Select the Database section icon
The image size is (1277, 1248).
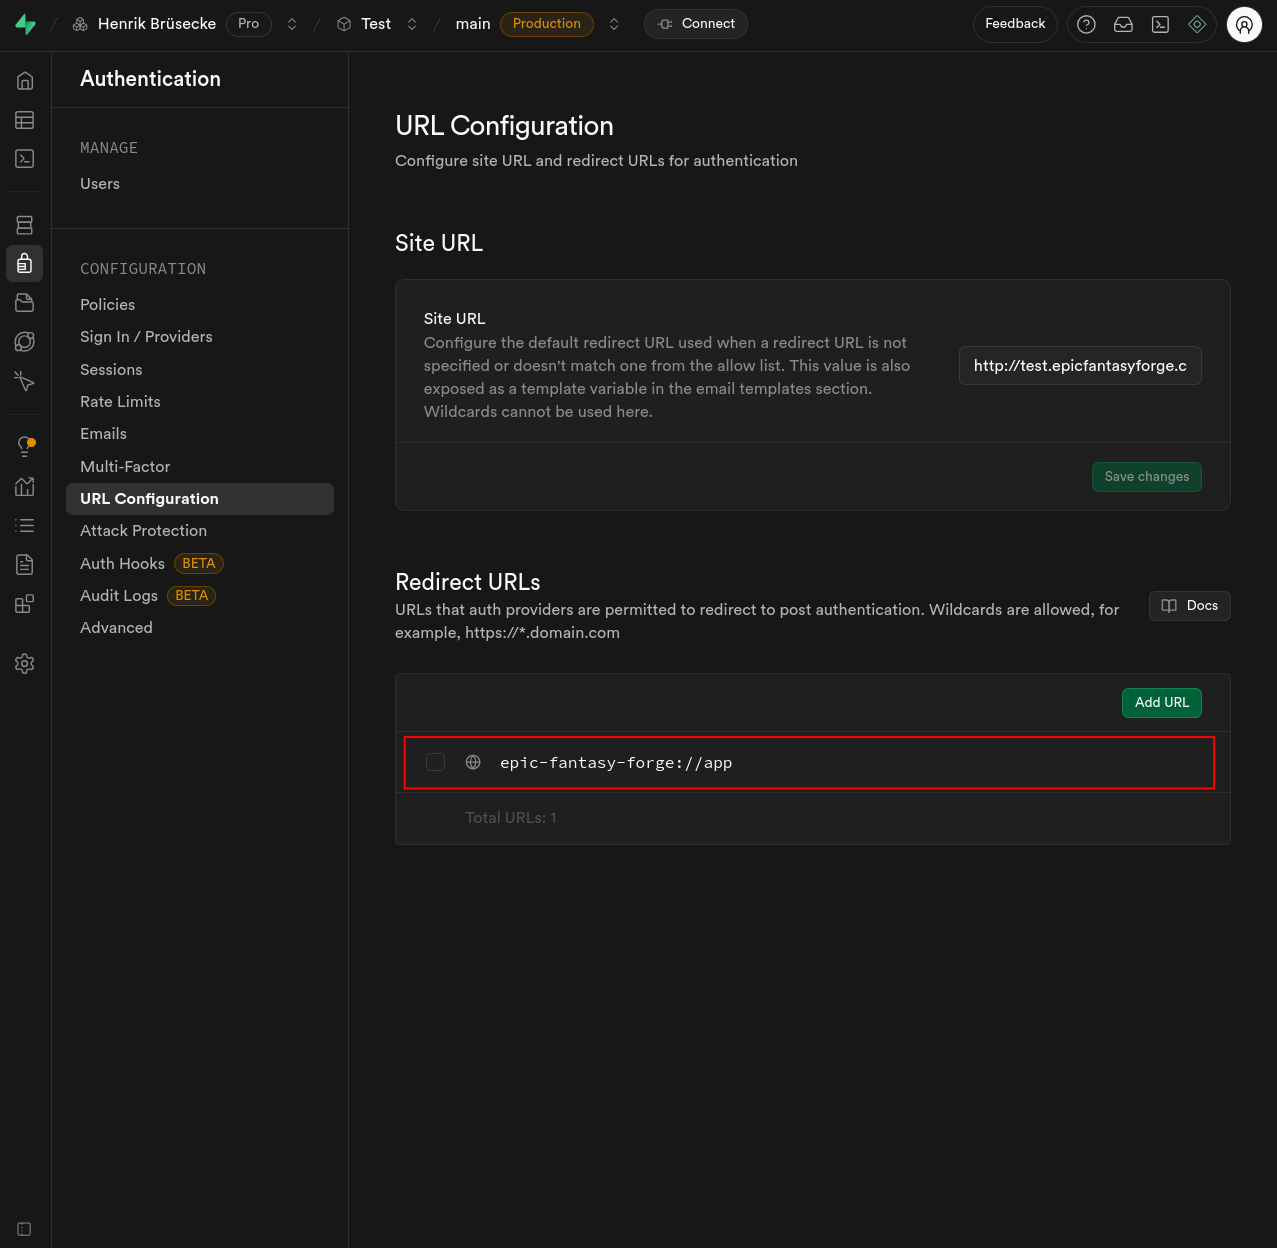tap(24, 224)
